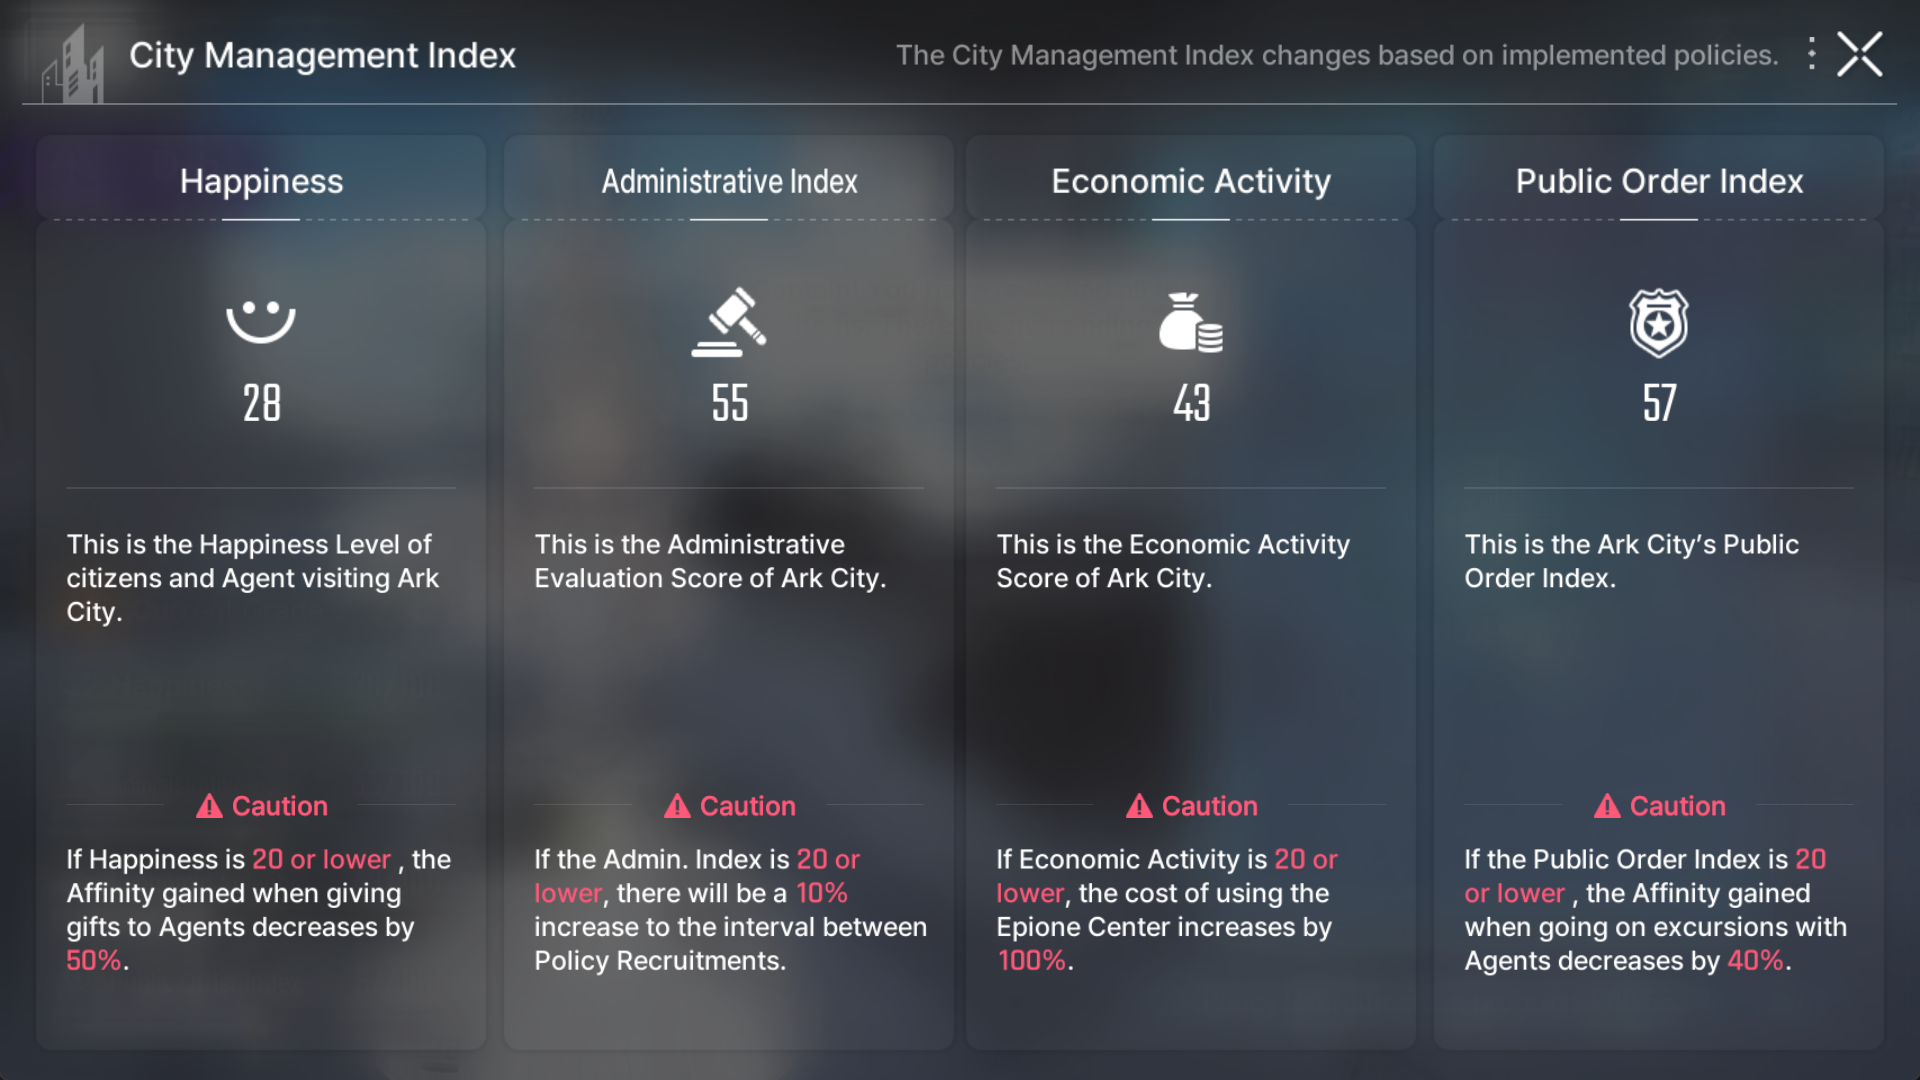This screenshot has width=1920, height=1080.
Task: Select the Happiness column header
Action: pyautogui.click(x=261, y=181)
